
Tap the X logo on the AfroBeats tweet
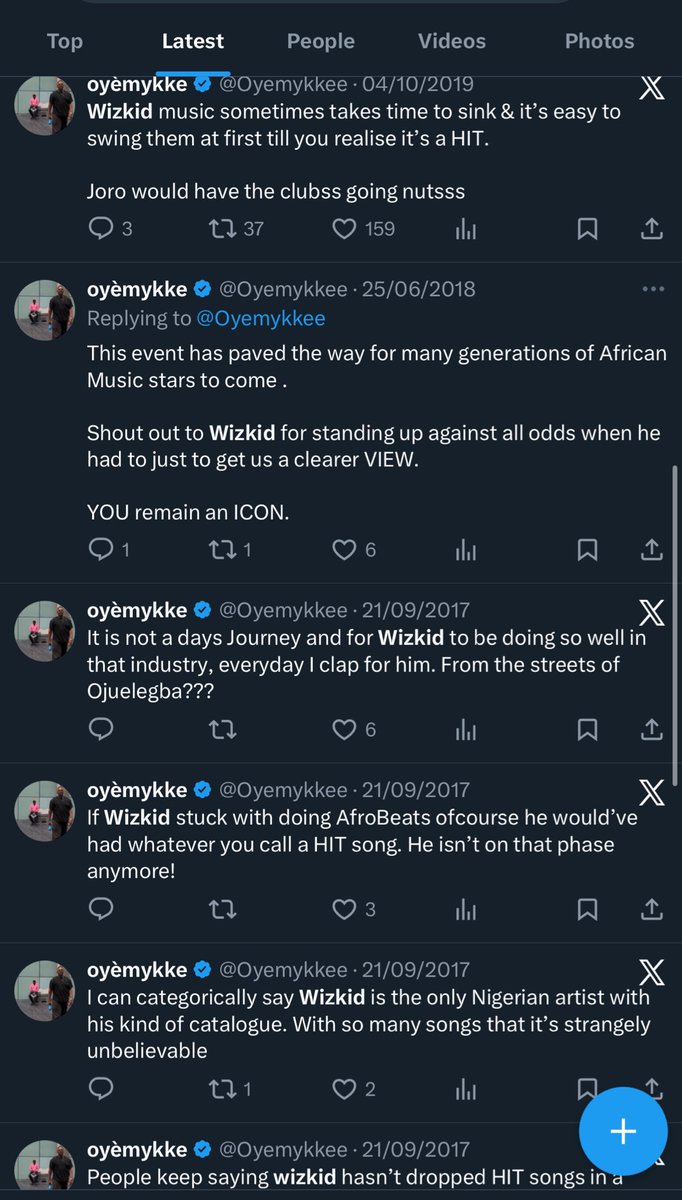651,794
